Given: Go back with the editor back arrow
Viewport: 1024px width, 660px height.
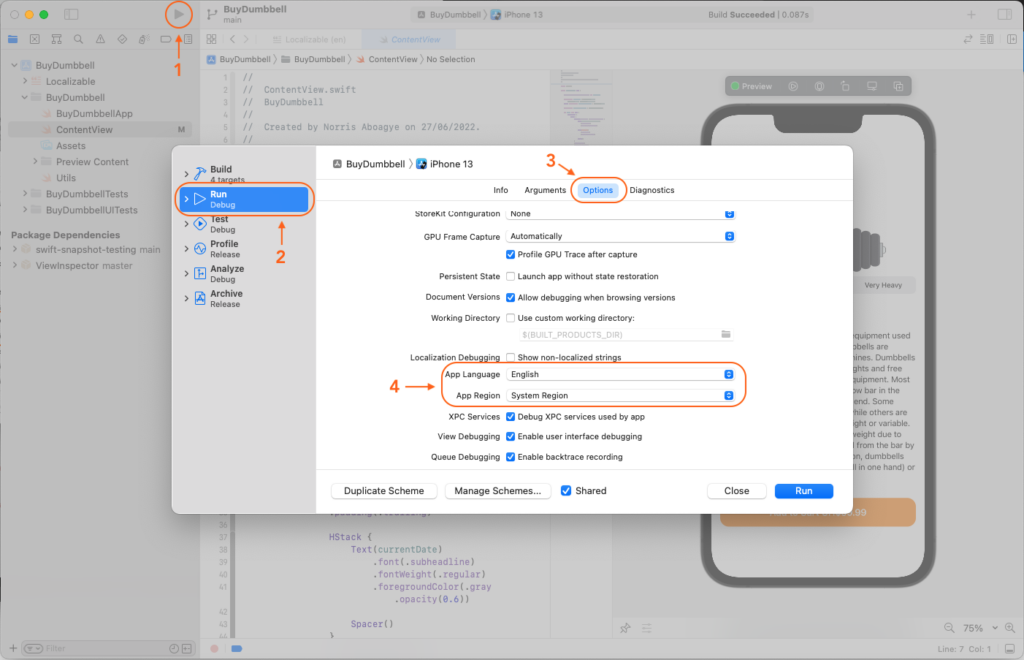Looking at the screenshot, I should 232,39.
